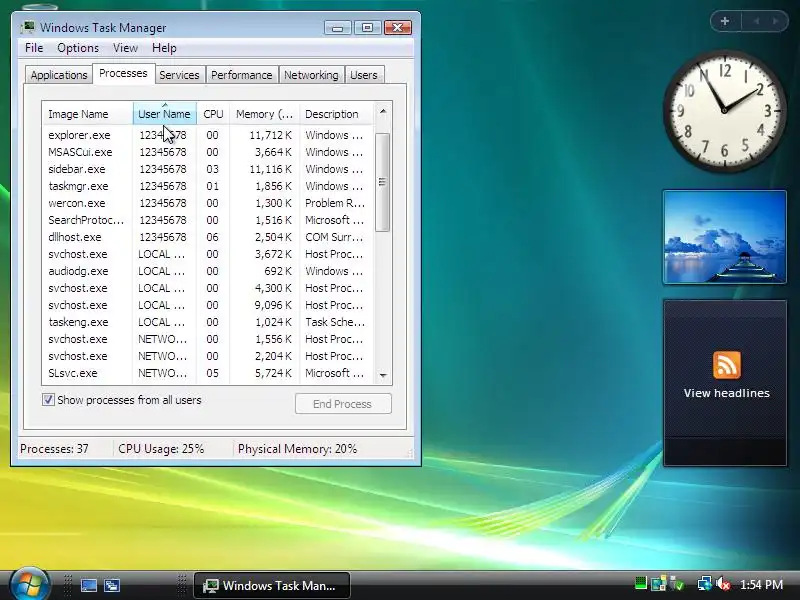Open the View menu

pos(125,48)
